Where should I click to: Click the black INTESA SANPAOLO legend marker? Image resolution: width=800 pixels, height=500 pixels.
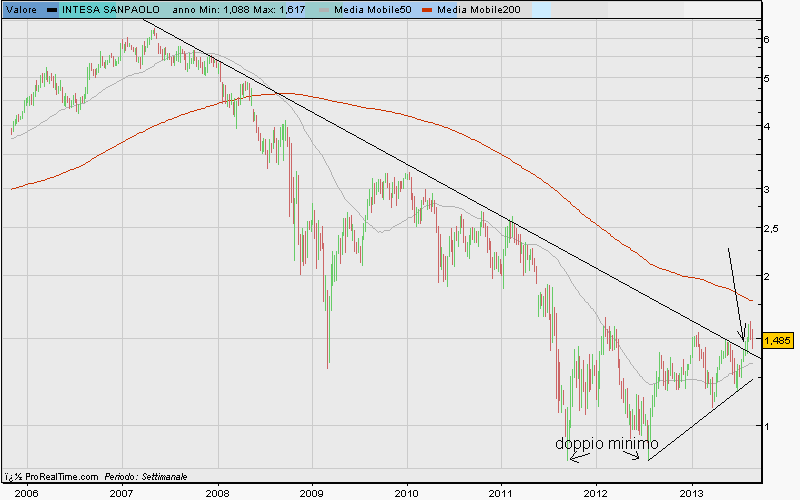53,9
